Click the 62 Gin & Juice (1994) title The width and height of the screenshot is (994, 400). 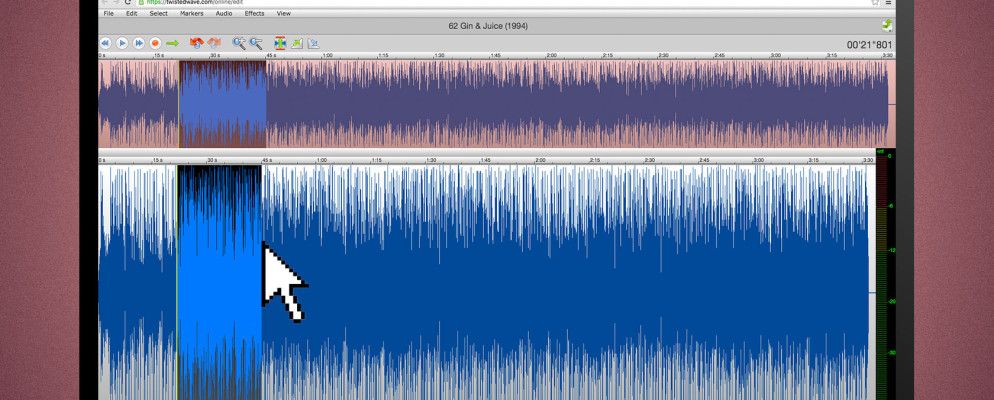487,26
